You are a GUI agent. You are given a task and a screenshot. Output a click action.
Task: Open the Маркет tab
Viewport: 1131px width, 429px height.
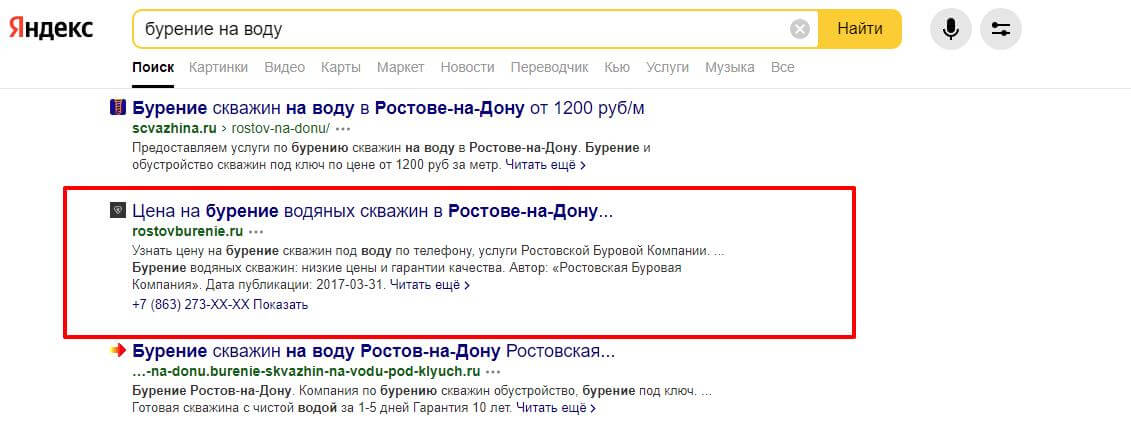pyautogui.click(x=400, y=67)
